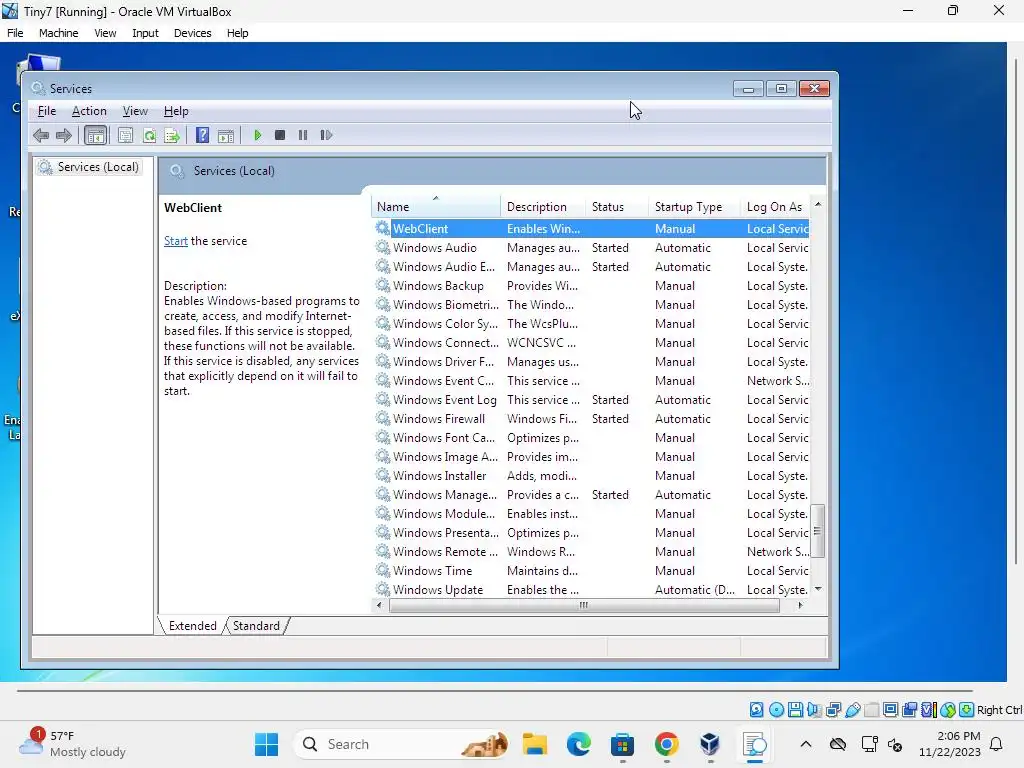This screenshot has width=1024, height=768.
Task: Switch to the Standard tab
Action: point(256,626)
